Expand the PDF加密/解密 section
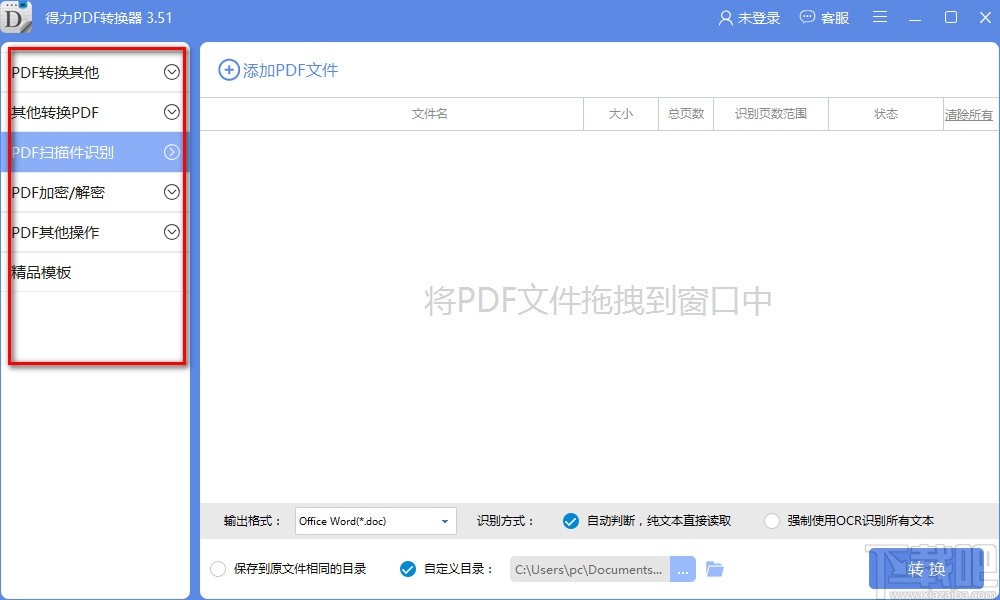Image resolution: width=1000 pixels, height=600 pixels. click(x=172, y=192)
